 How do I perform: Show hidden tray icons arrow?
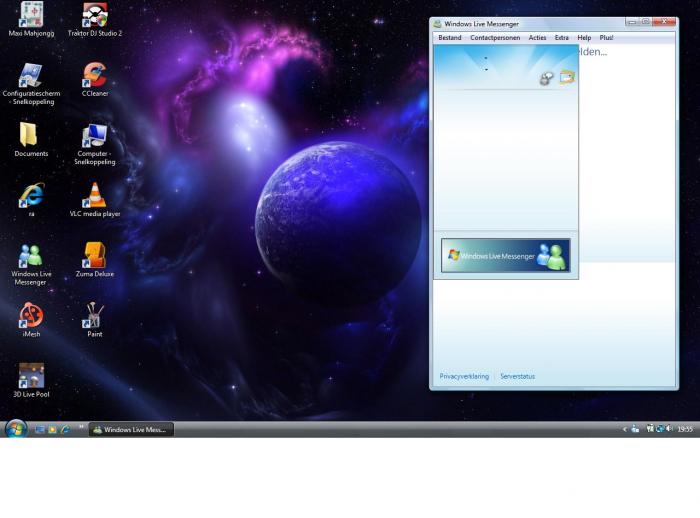[x=625, y=430]
